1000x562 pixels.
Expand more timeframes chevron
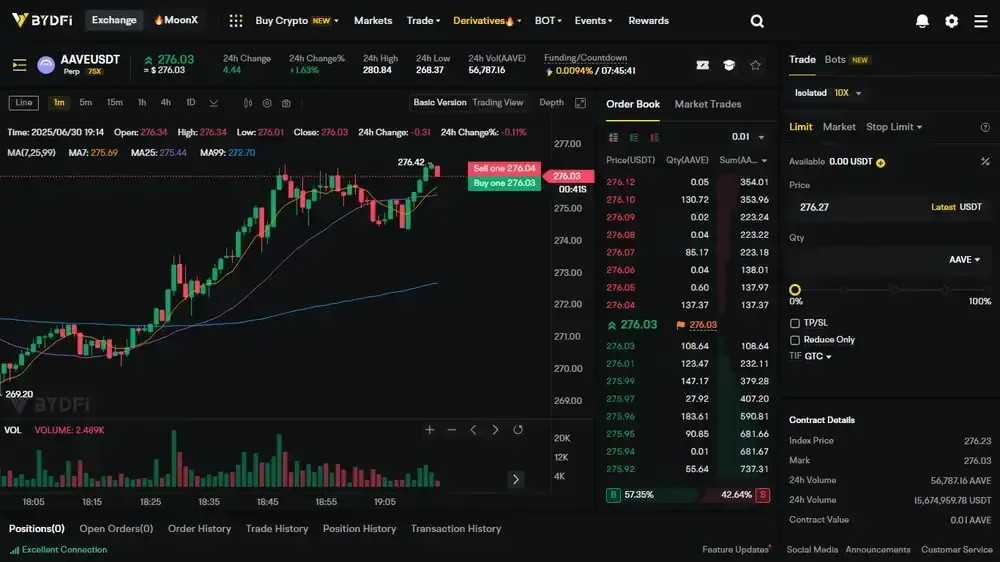tap(214, 103)
